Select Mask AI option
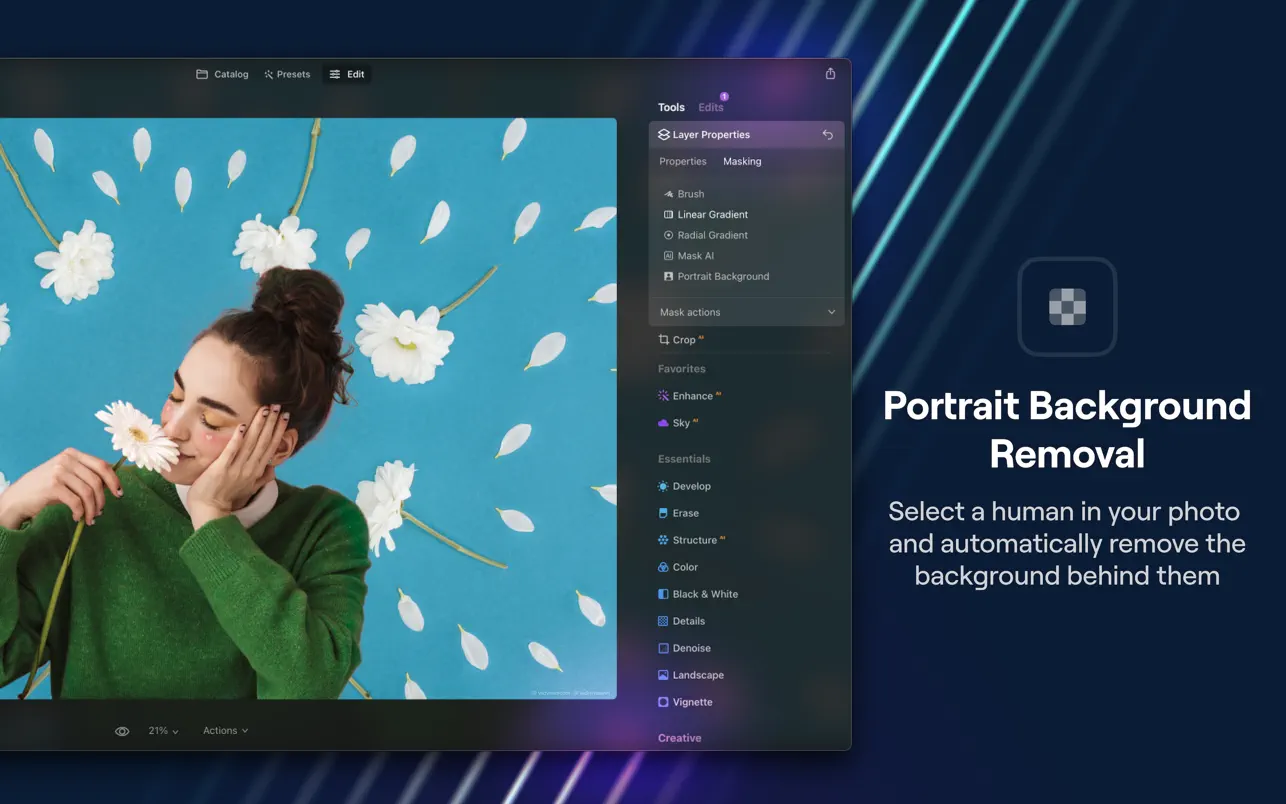Screen dimensions: 1286x804 [695, 256]
